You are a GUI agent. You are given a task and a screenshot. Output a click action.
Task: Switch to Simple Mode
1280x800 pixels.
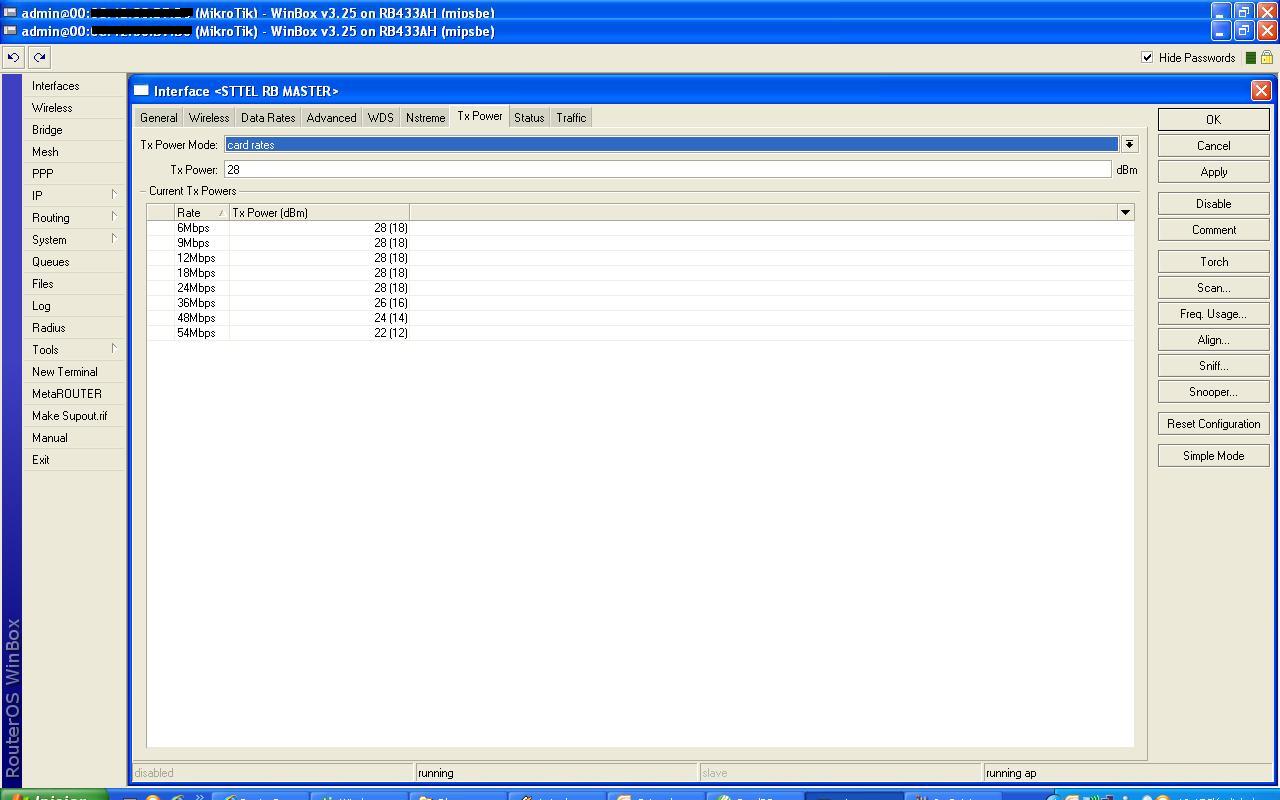(x=1213, y=455)
